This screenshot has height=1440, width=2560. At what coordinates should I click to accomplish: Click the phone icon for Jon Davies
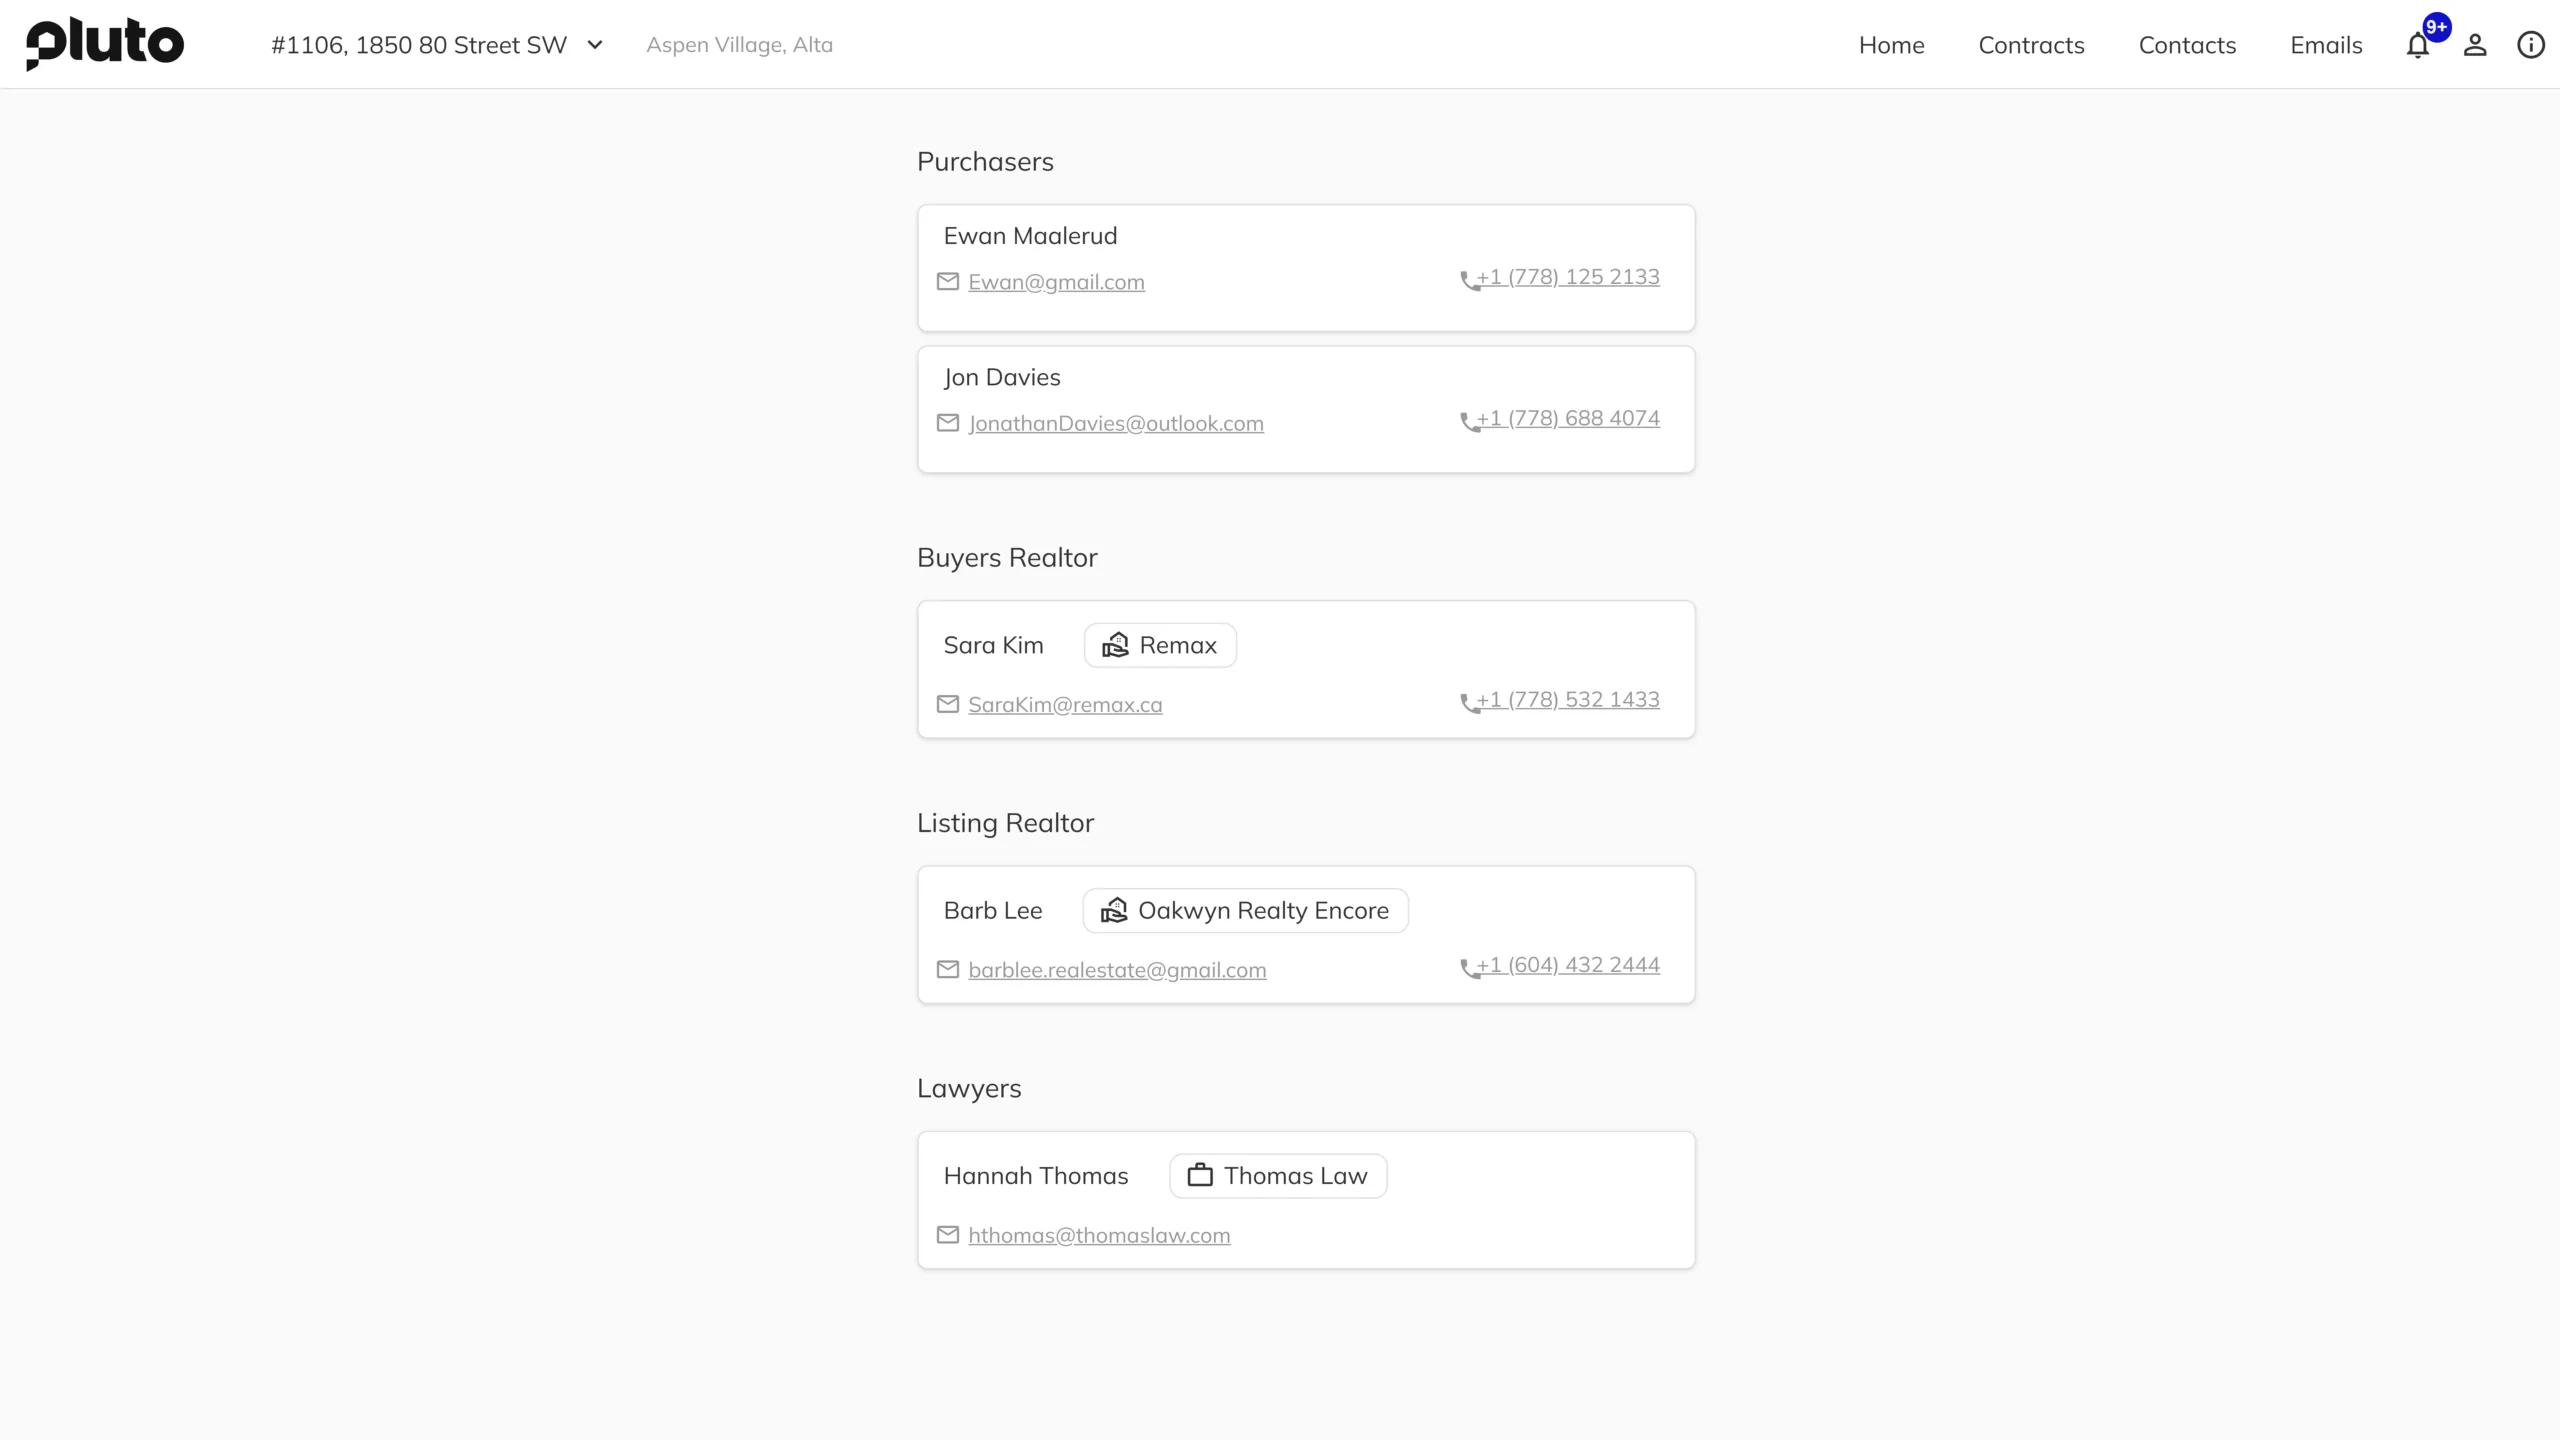tap(1469, 422)
